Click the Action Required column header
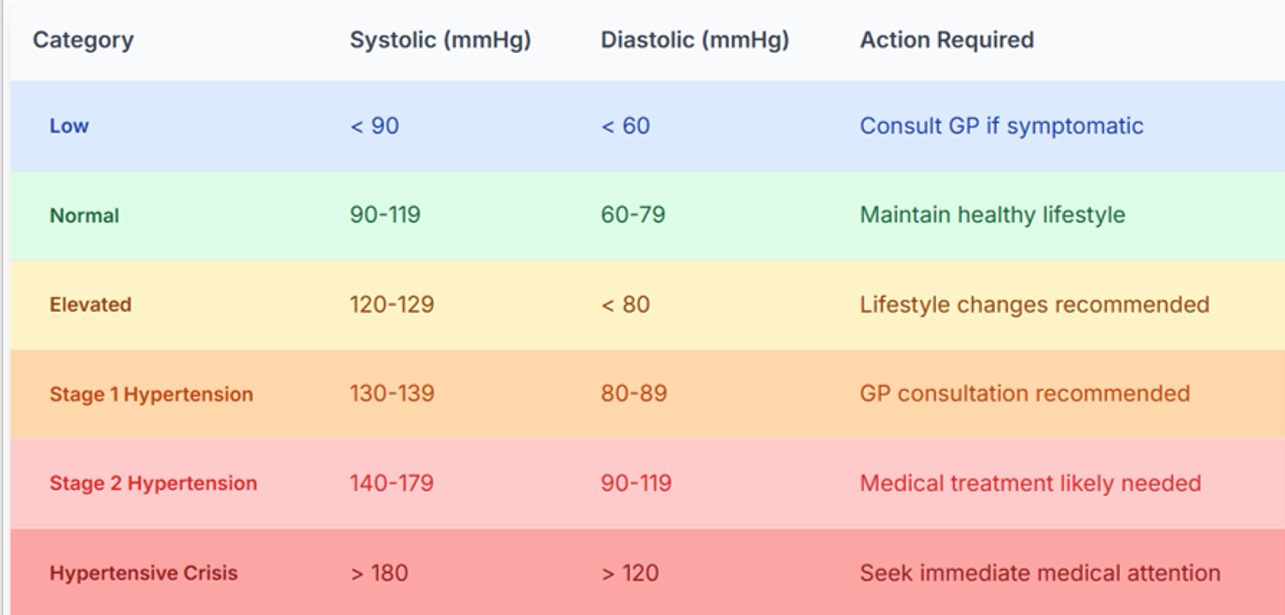Viewport: 1285px width, 615px height. coord(947,40)
